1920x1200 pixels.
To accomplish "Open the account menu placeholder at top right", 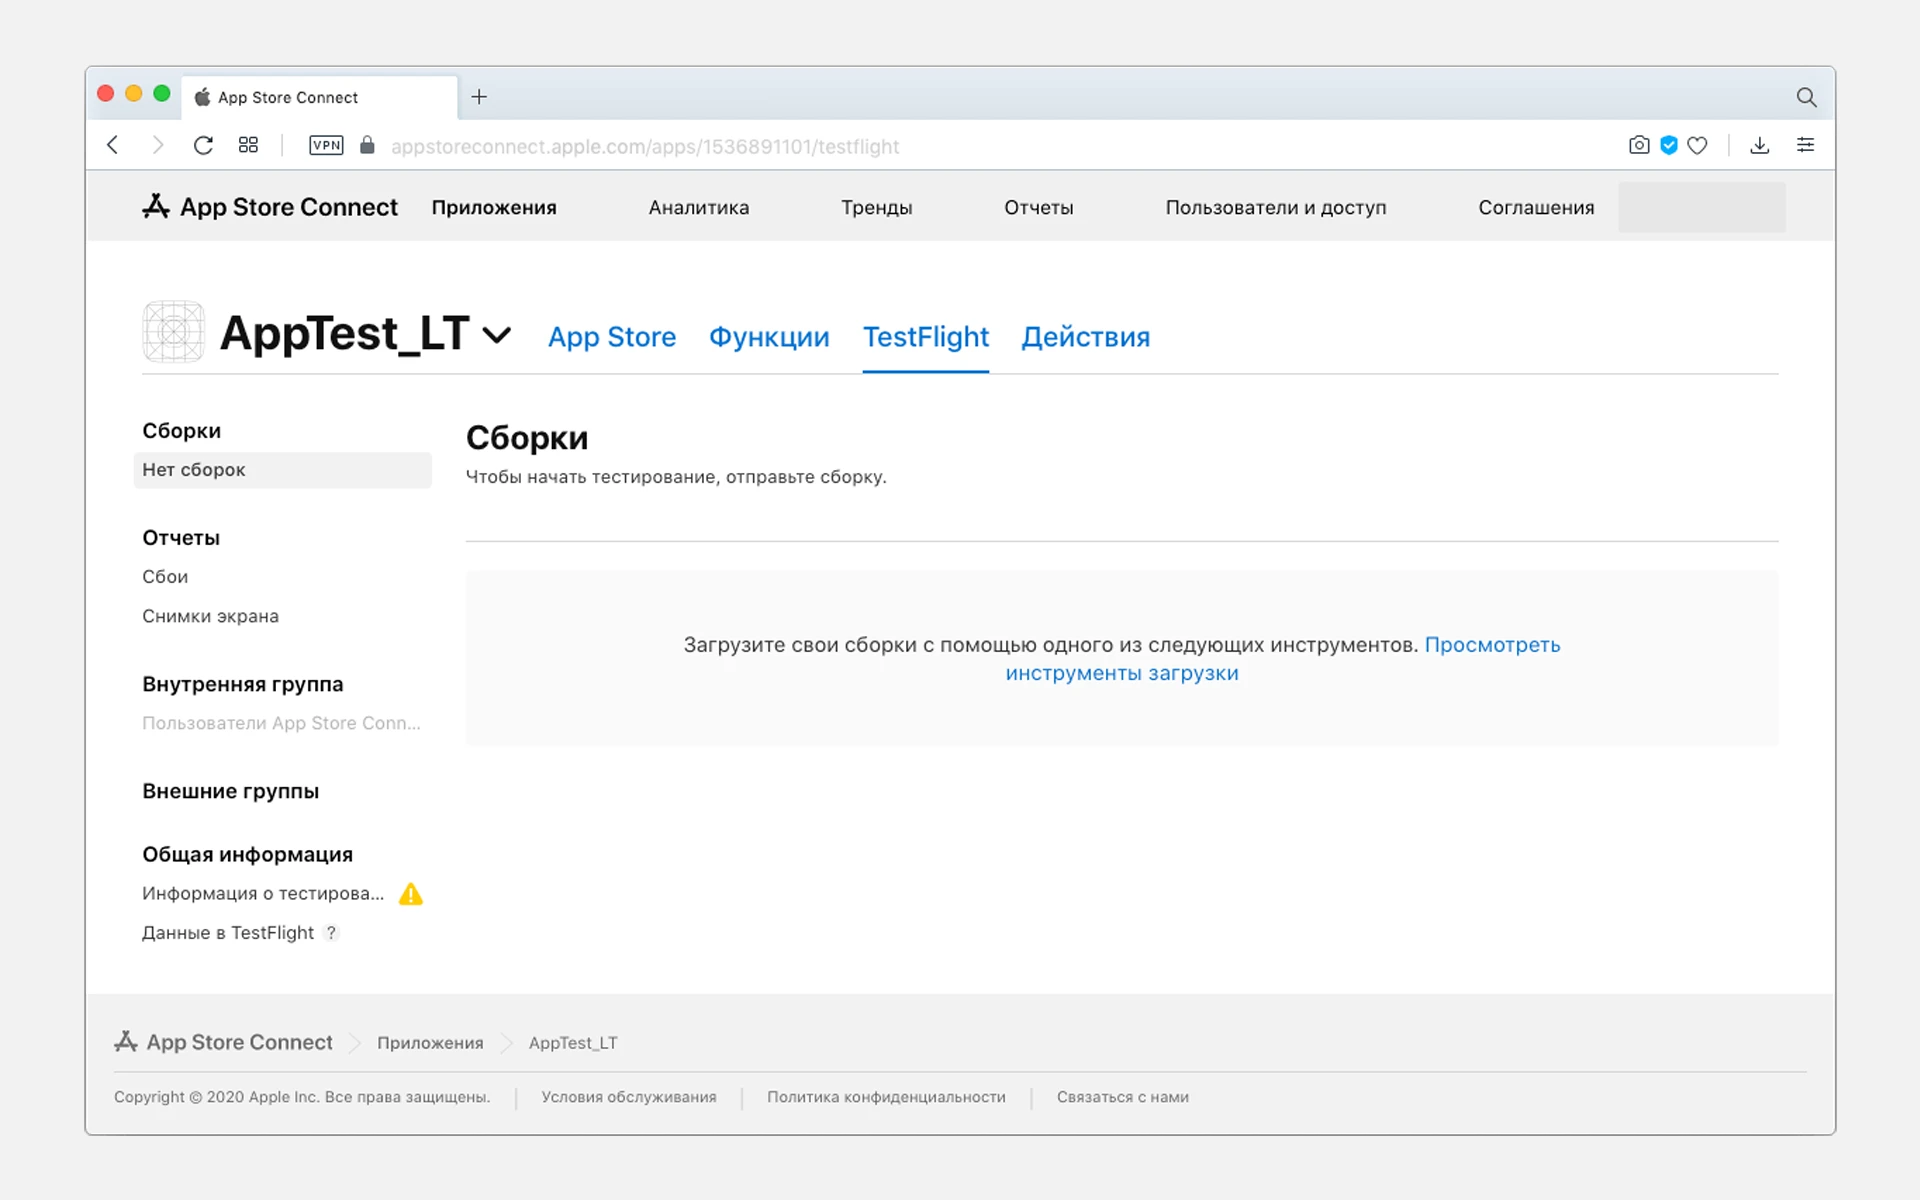I will point(1701,207).
